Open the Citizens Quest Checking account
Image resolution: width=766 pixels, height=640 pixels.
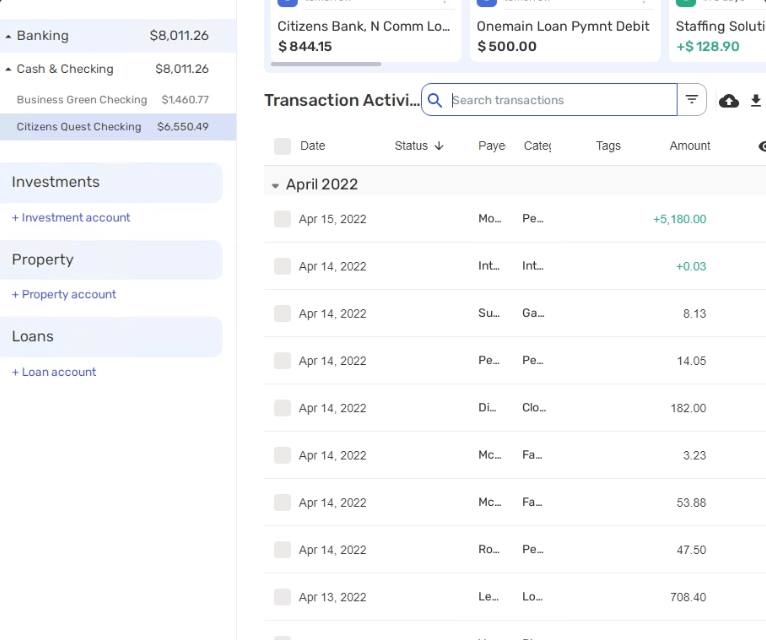tap(118, 127)
